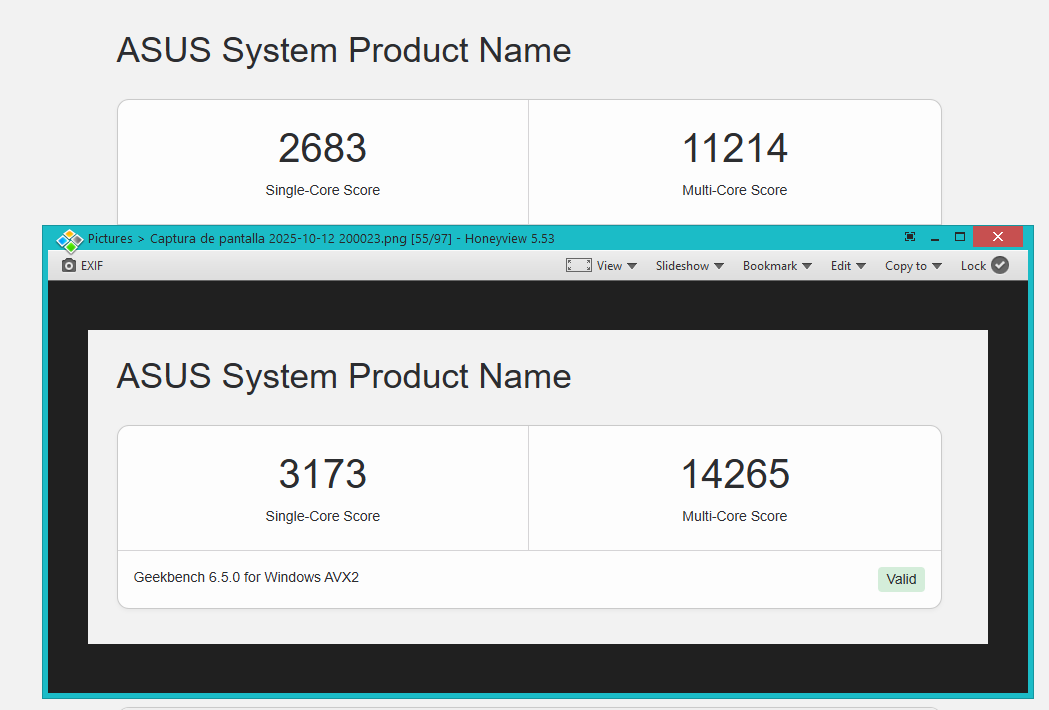Click Multi-Core Score label under 14265
This screenshot has width=1049, height=710.
click(735, 516)
